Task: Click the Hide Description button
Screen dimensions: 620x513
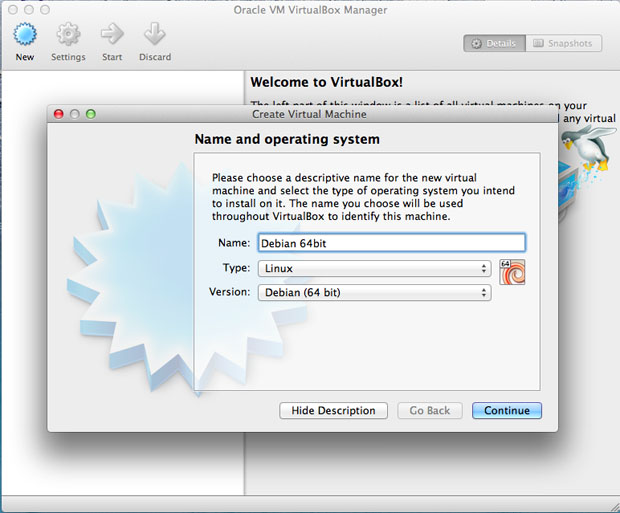Action: tap(333, 411)
